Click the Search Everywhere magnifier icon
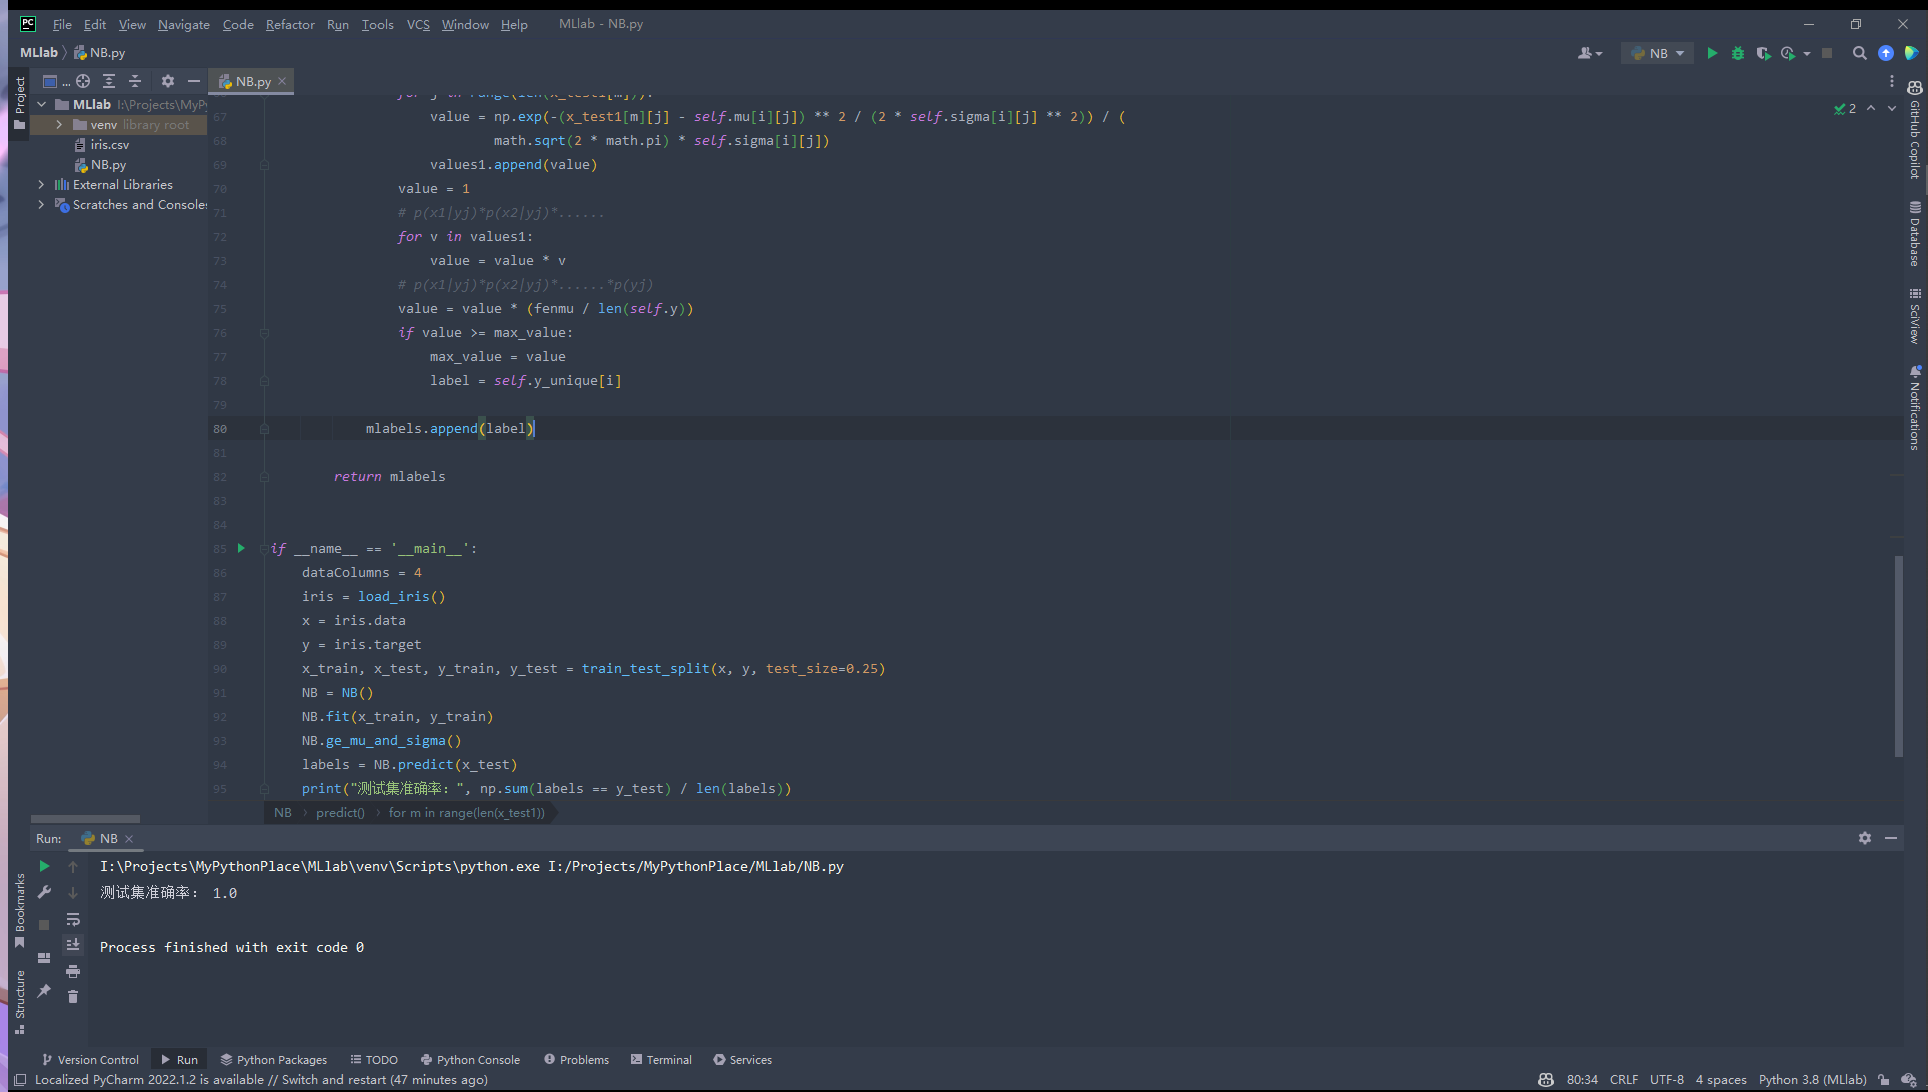 tap(1859, 53)
